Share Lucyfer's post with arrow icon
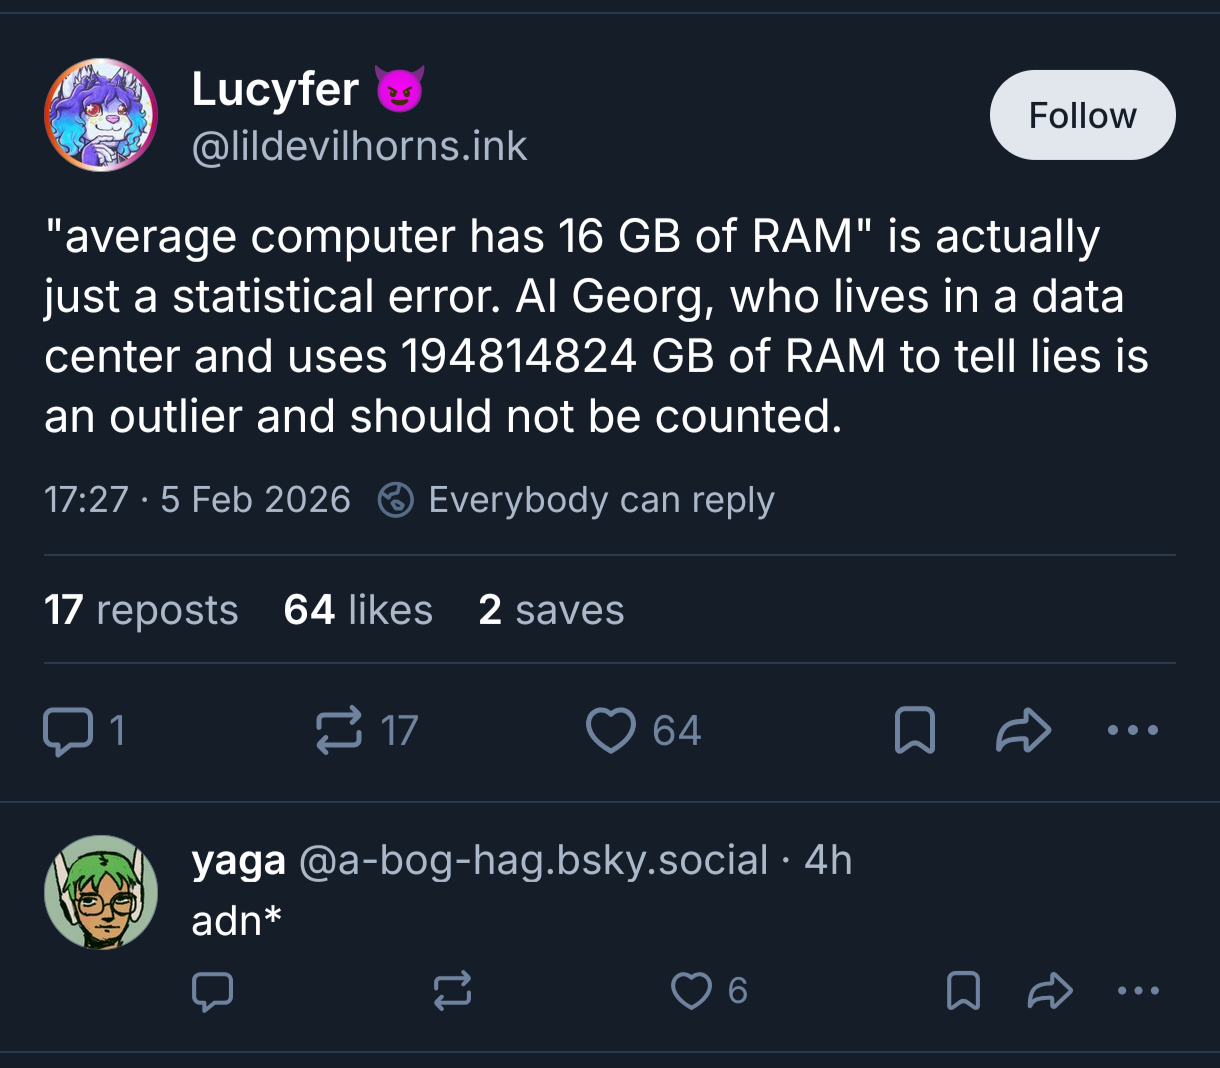 1024,731
